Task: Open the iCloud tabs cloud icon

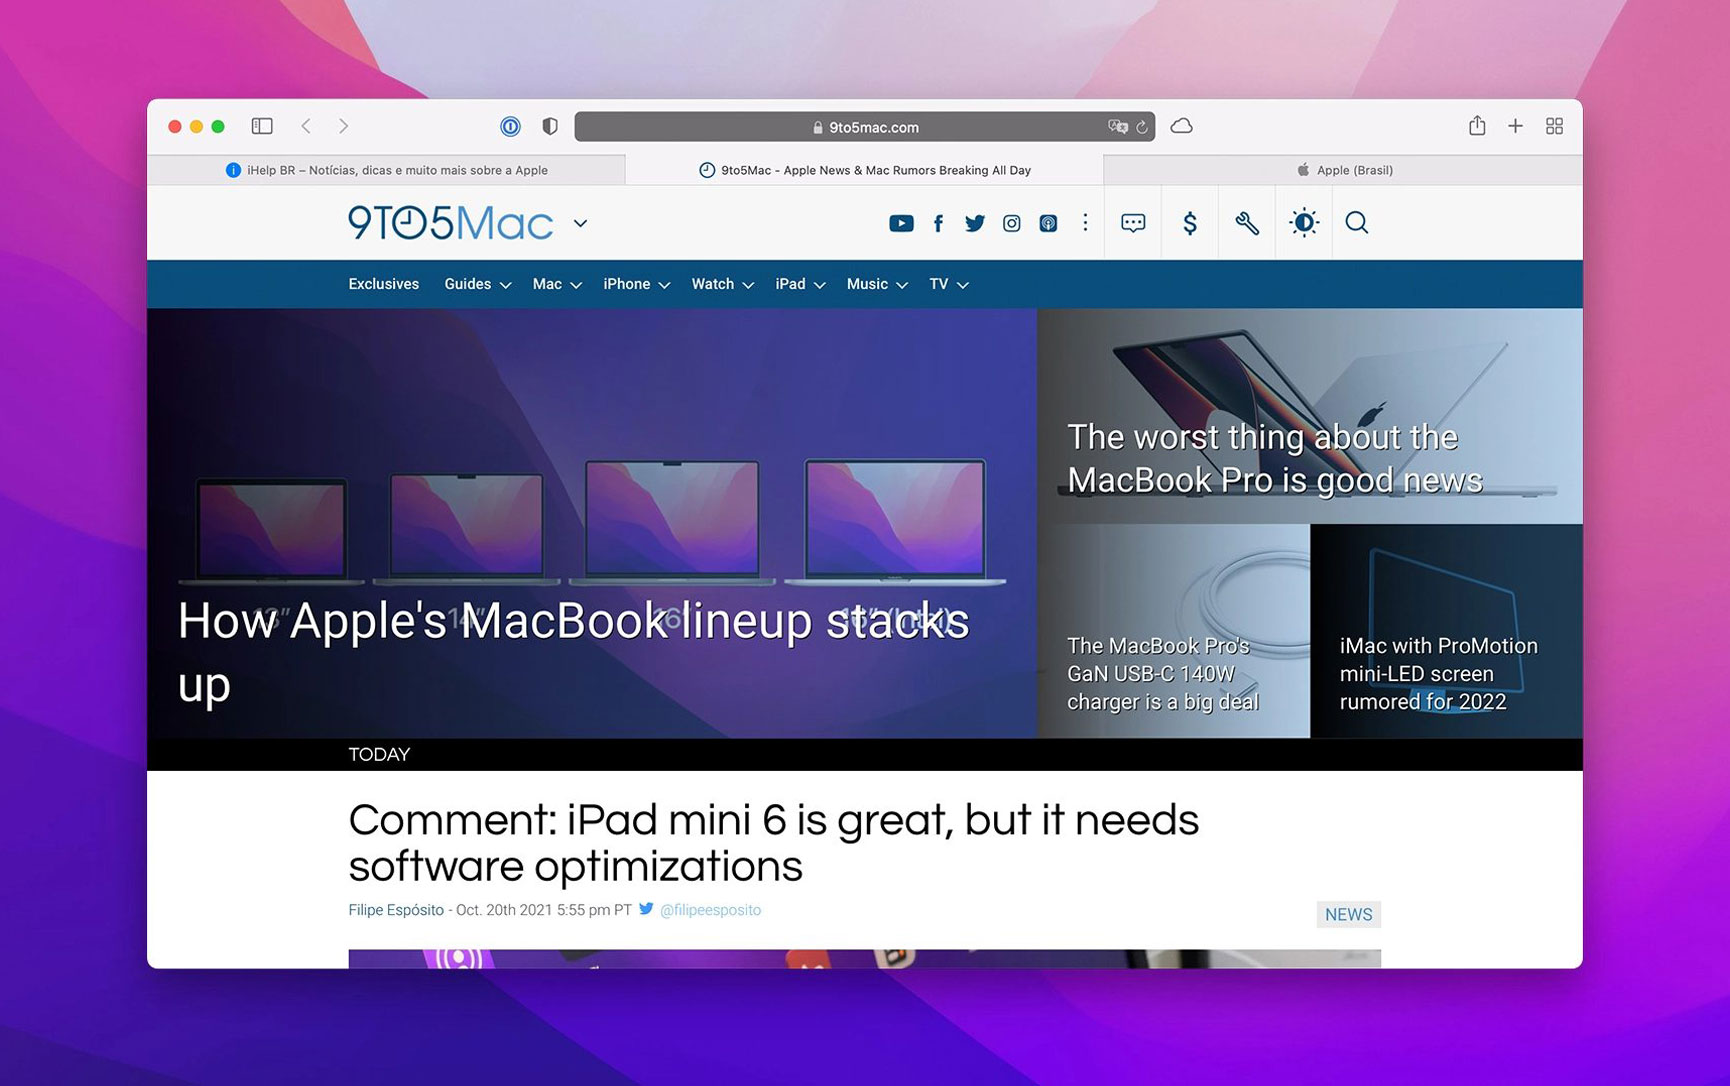Action: 1181,126
